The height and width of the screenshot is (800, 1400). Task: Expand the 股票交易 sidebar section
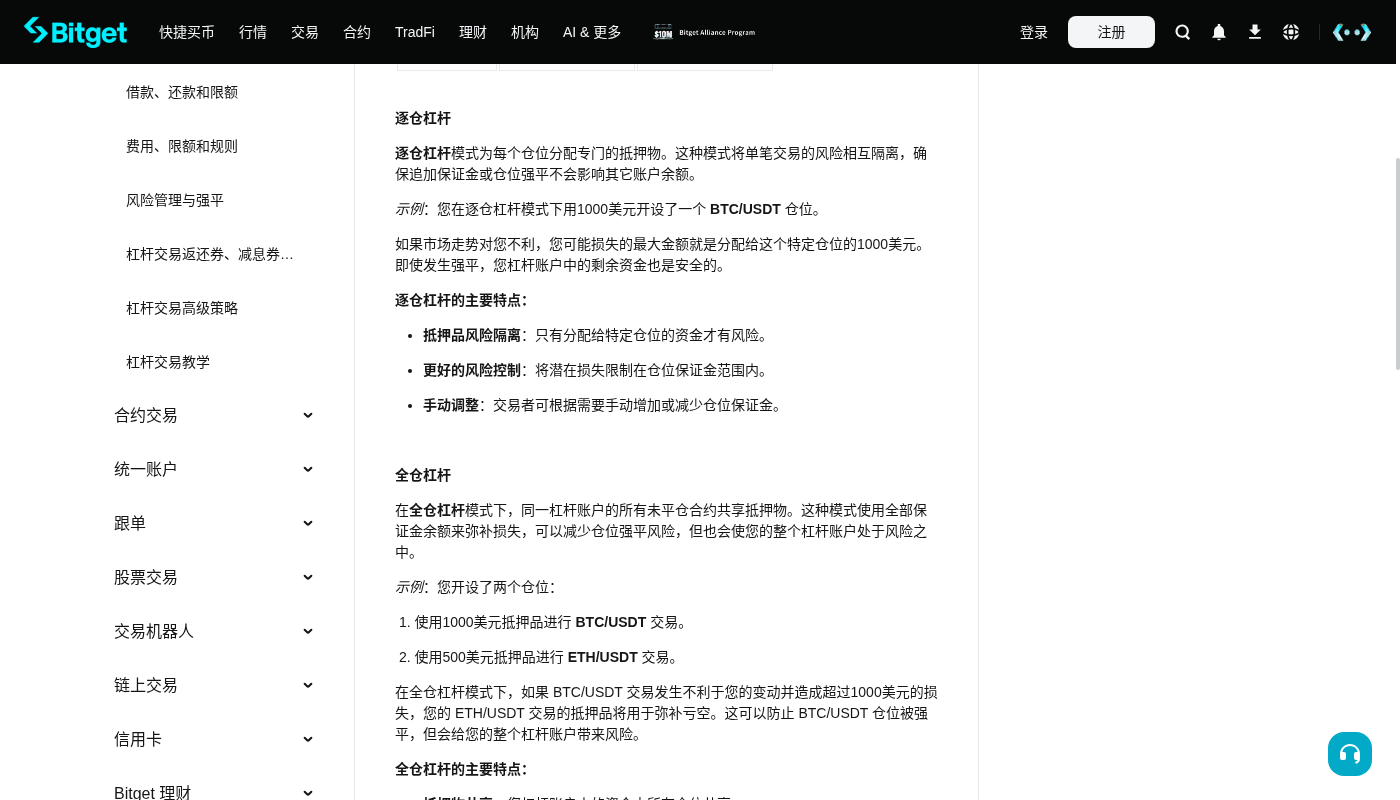click(214, 577)
